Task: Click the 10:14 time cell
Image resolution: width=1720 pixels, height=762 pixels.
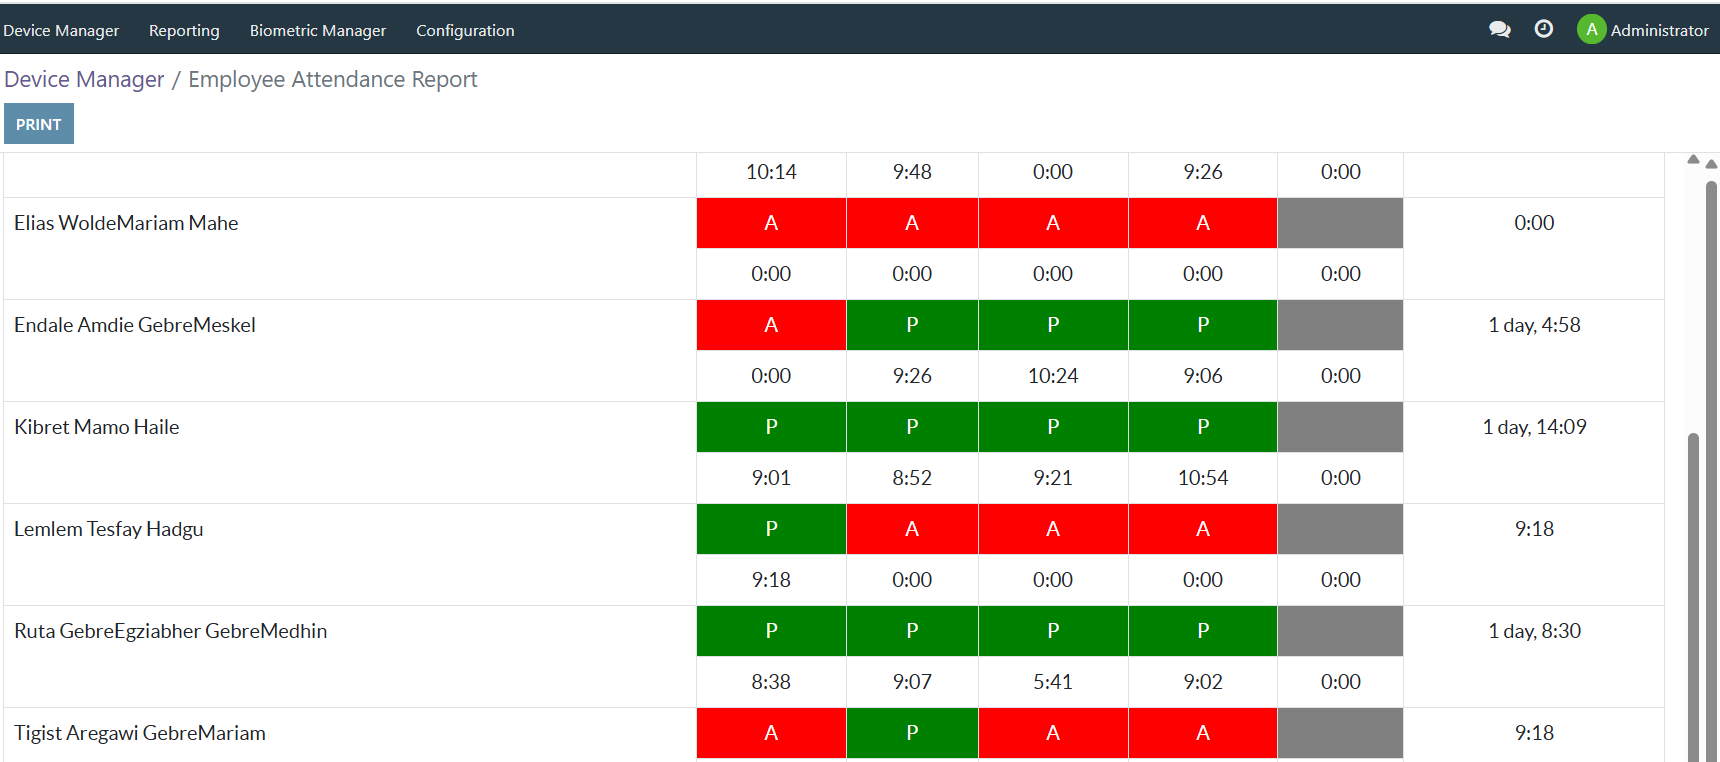Action: 771,172
